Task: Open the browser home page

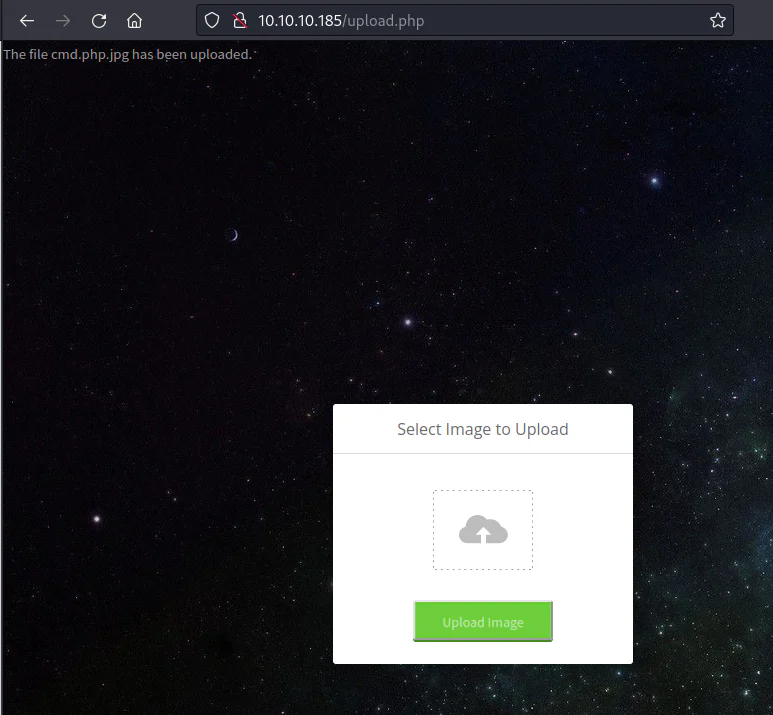Action: click(134, 21)
